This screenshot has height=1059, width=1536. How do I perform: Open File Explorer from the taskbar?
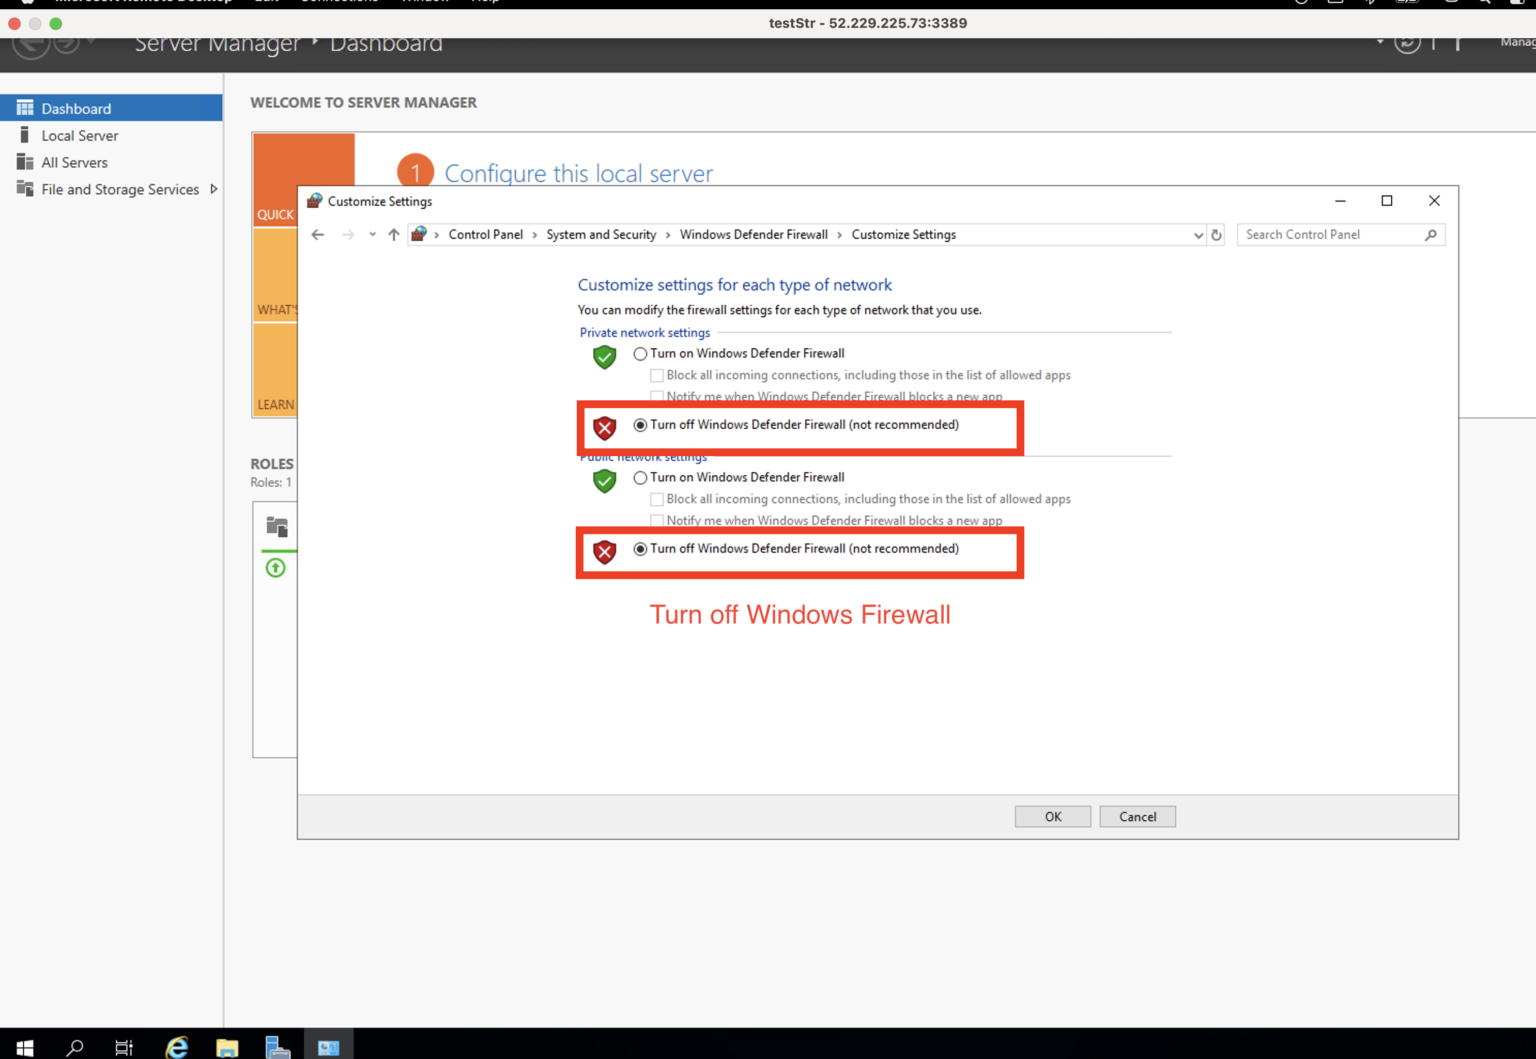(226, 1046)
